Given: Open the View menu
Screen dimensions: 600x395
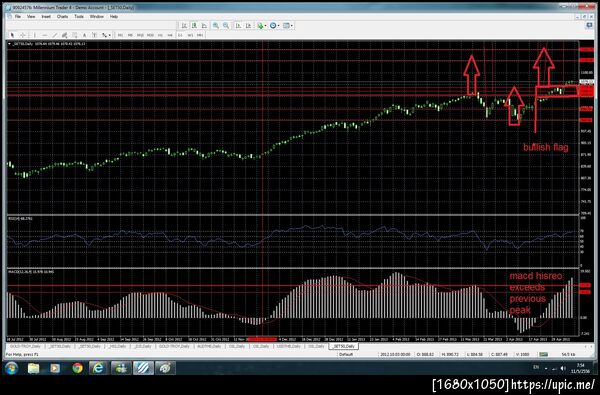Looking at the screenshot, I should [31, 17].
